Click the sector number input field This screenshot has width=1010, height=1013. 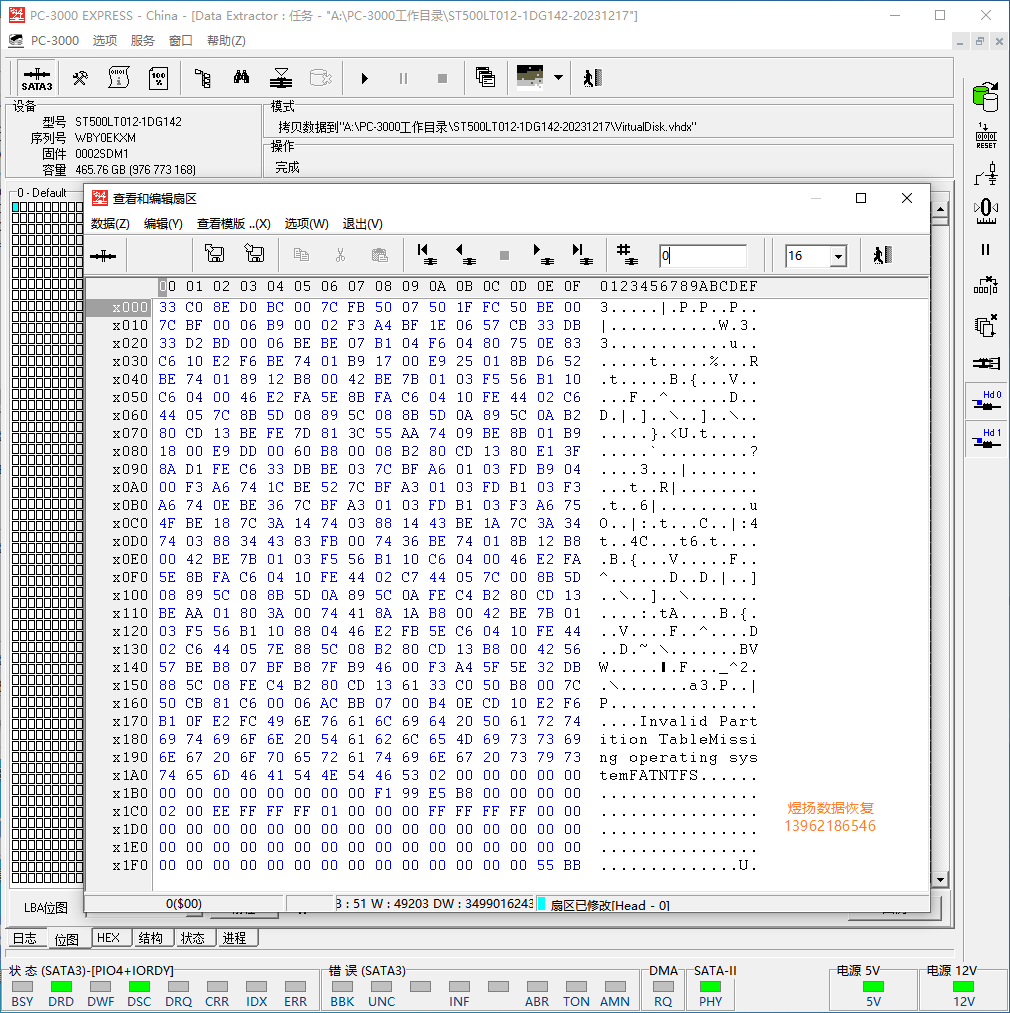click(702, 256)
